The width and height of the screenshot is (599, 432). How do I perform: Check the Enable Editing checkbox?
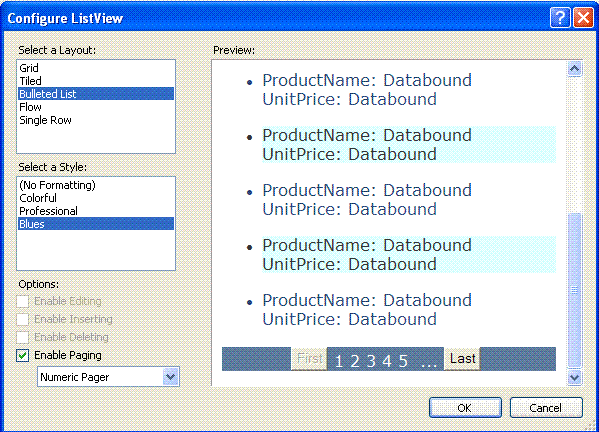pyautogui.click(x=23, y=301)
